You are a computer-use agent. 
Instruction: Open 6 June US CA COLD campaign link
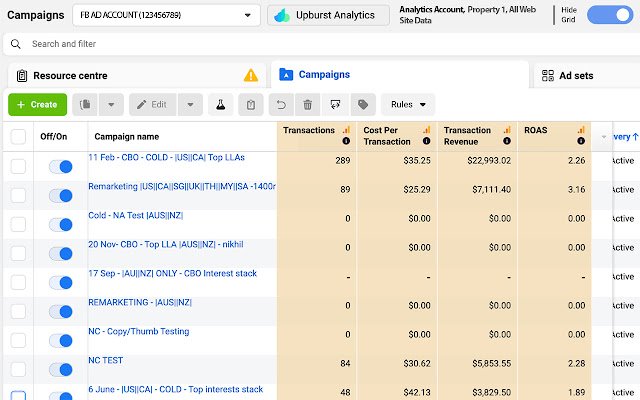tap(176, 389)
